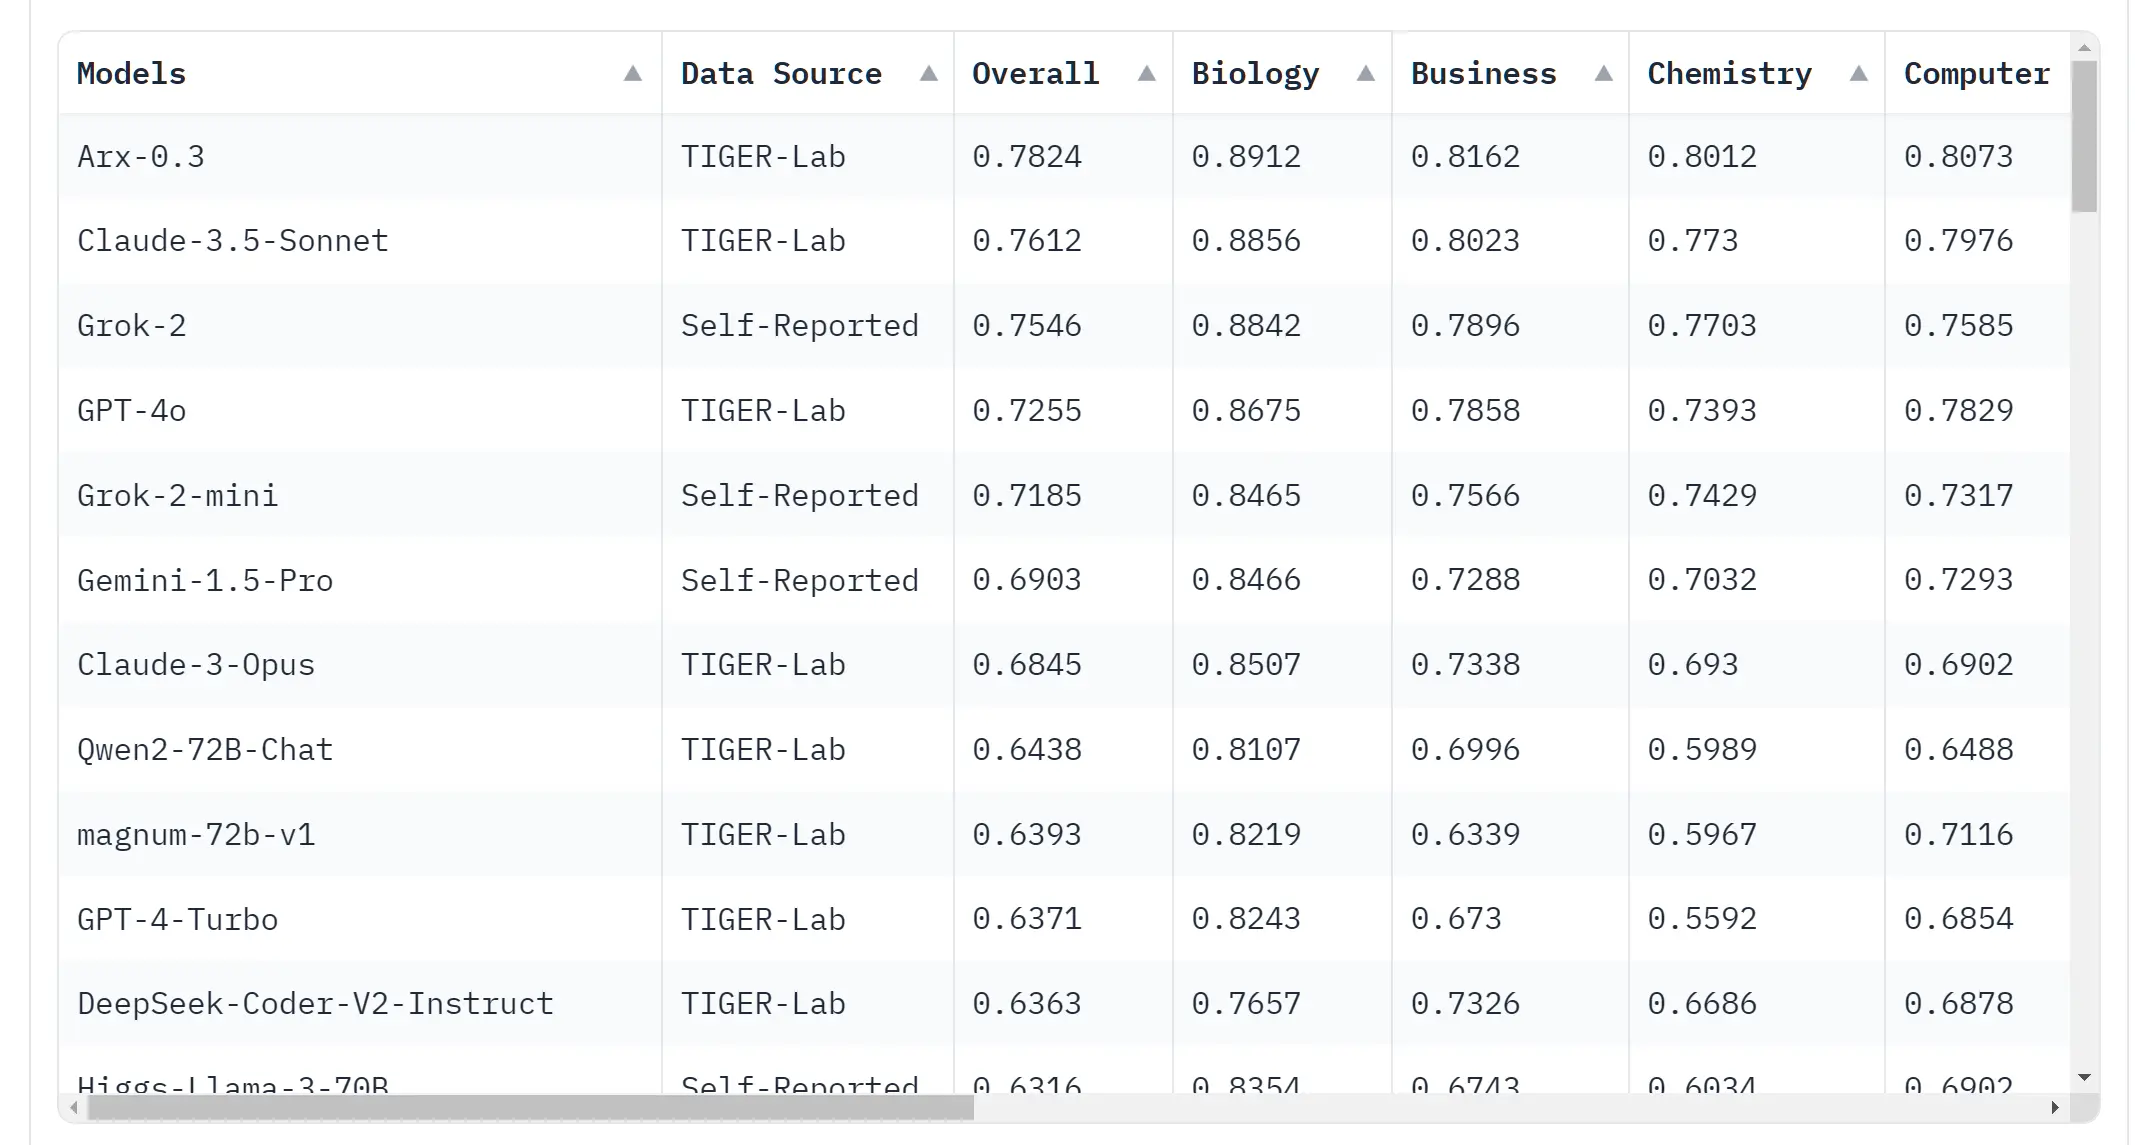Click DeepSeek-Coder-V2-Instruct biology score 0.7657
Screen dimensions: 2135x1145
point(1246,1004)
